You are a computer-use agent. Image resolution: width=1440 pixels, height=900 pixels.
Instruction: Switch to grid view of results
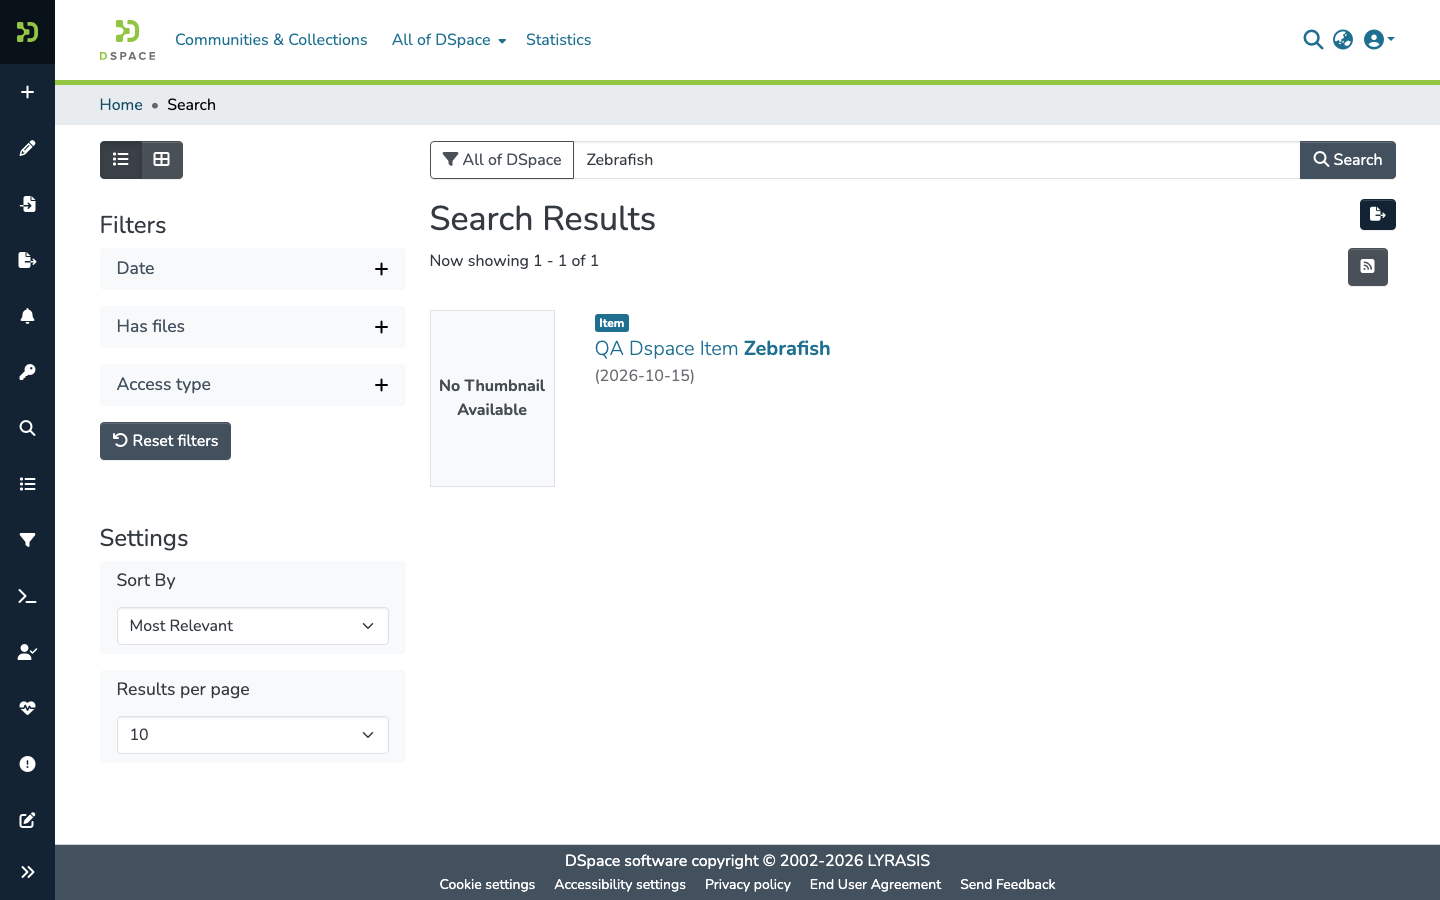click(x=162, y=160)
